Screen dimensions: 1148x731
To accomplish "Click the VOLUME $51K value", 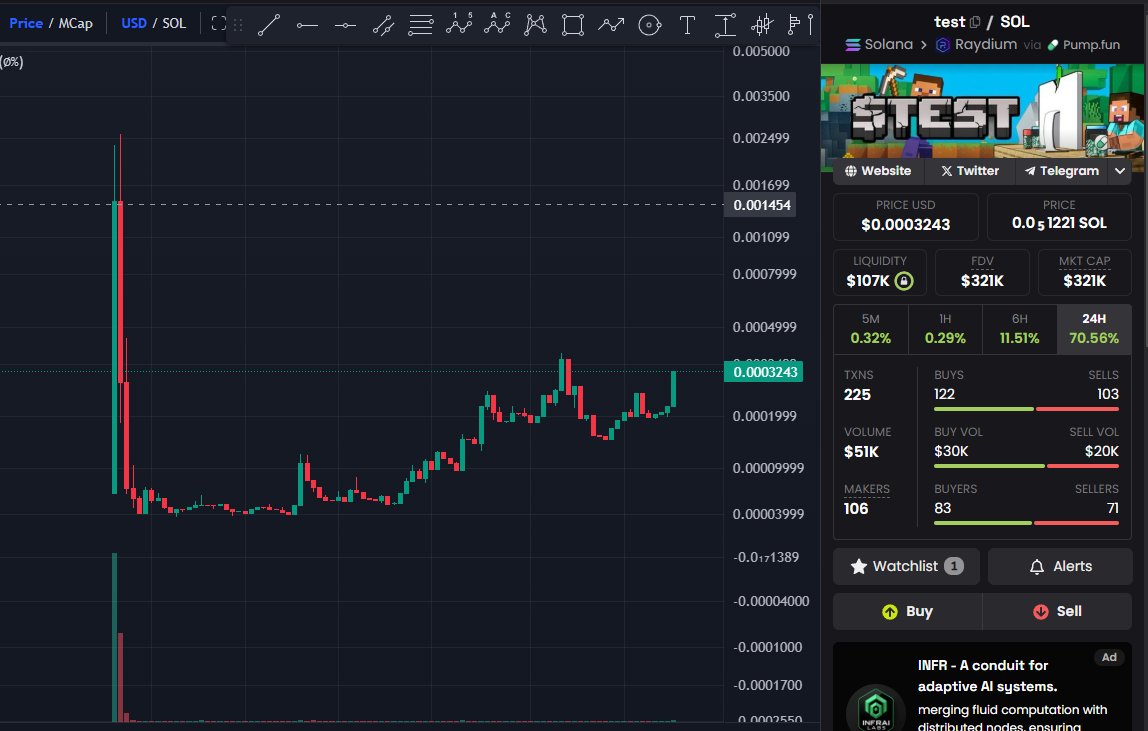I will pyautogui.click(x=861, y=452).
